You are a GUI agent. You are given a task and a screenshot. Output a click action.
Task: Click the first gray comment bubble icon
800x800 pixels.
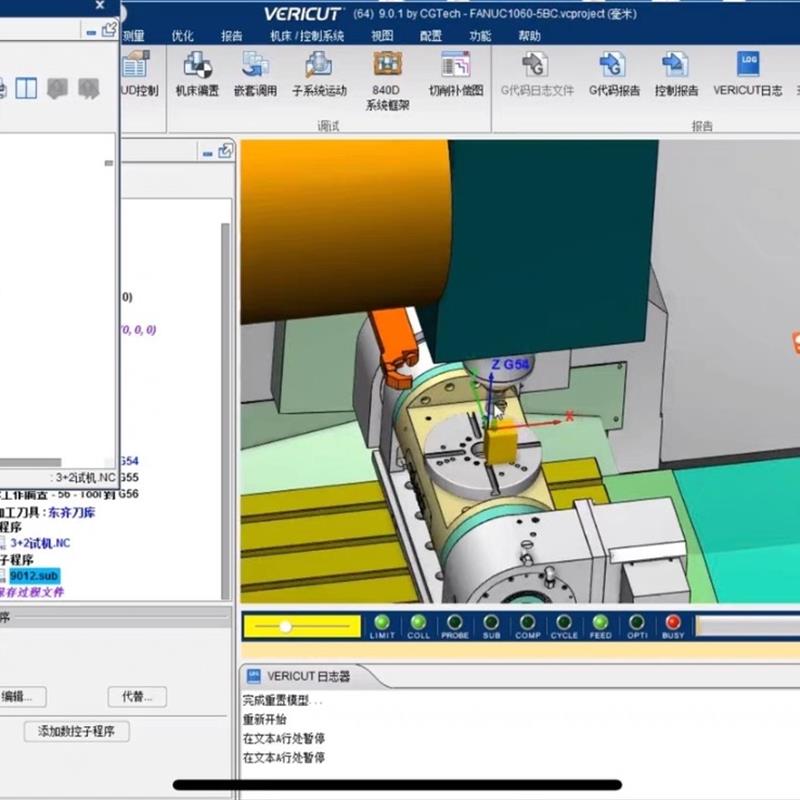point(57,88)
